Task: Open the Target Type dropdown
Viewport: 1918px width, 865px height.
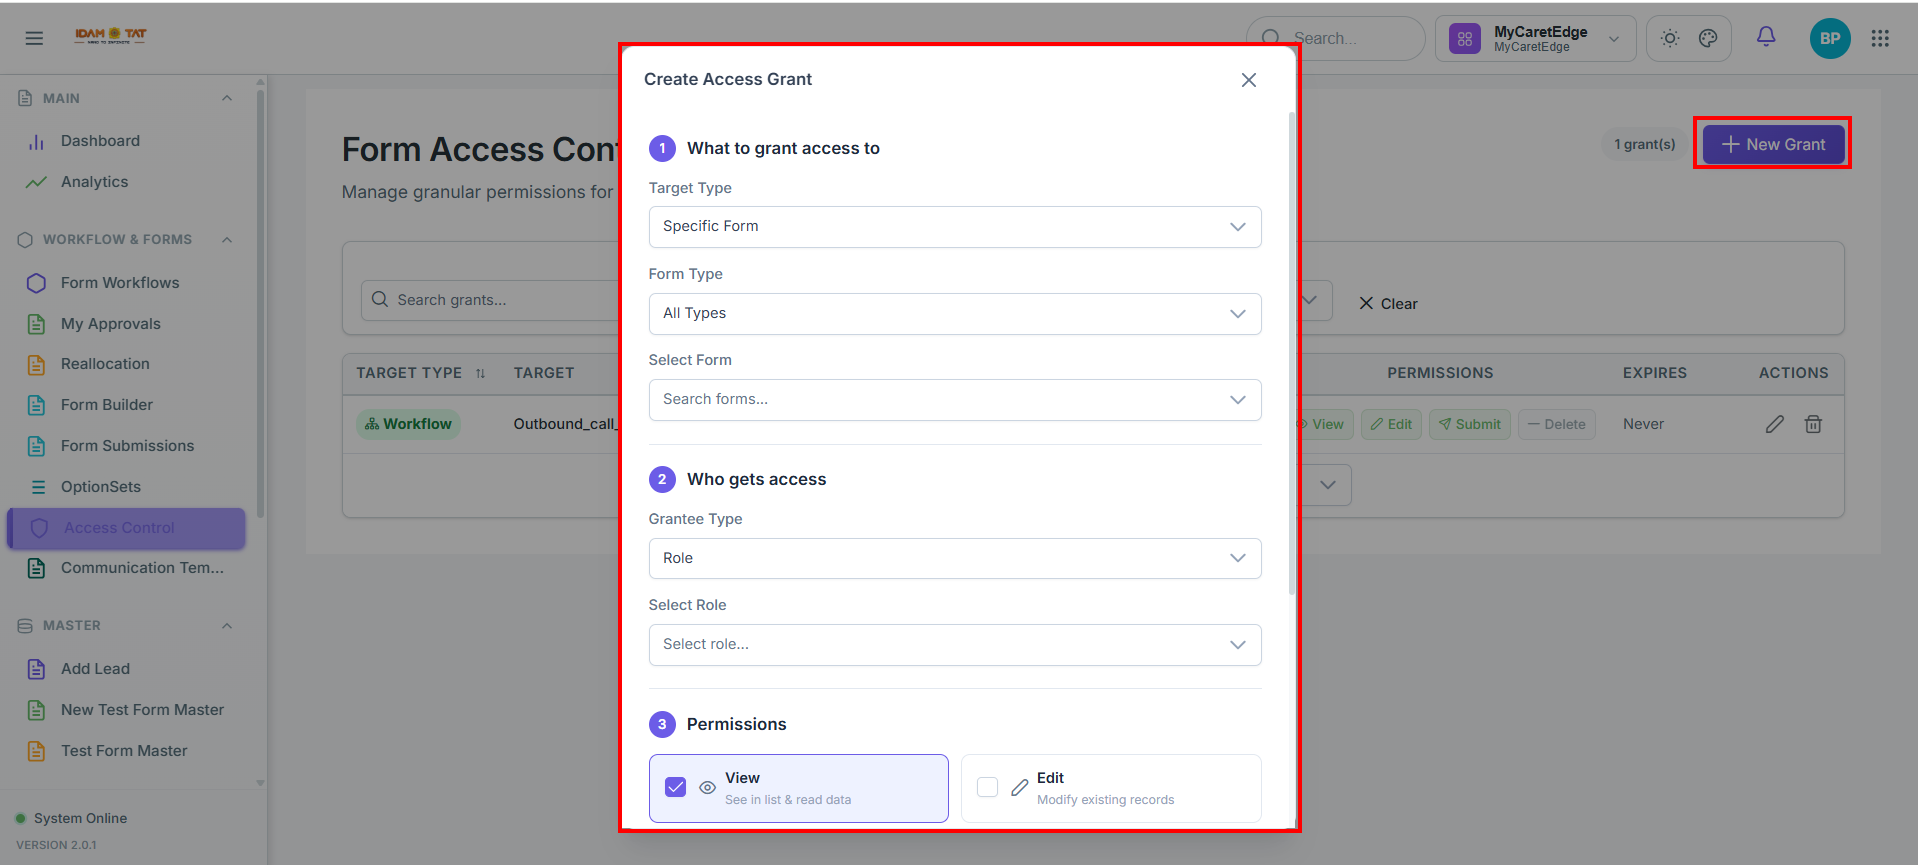Action: (955, 227)
